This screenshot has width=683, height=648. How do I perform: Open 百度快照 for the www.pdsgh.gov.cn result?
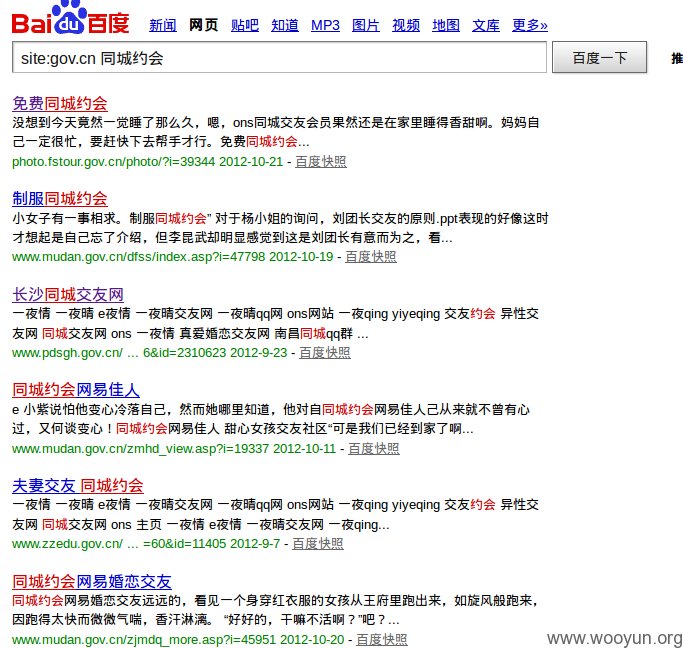[x=325, y=353]
